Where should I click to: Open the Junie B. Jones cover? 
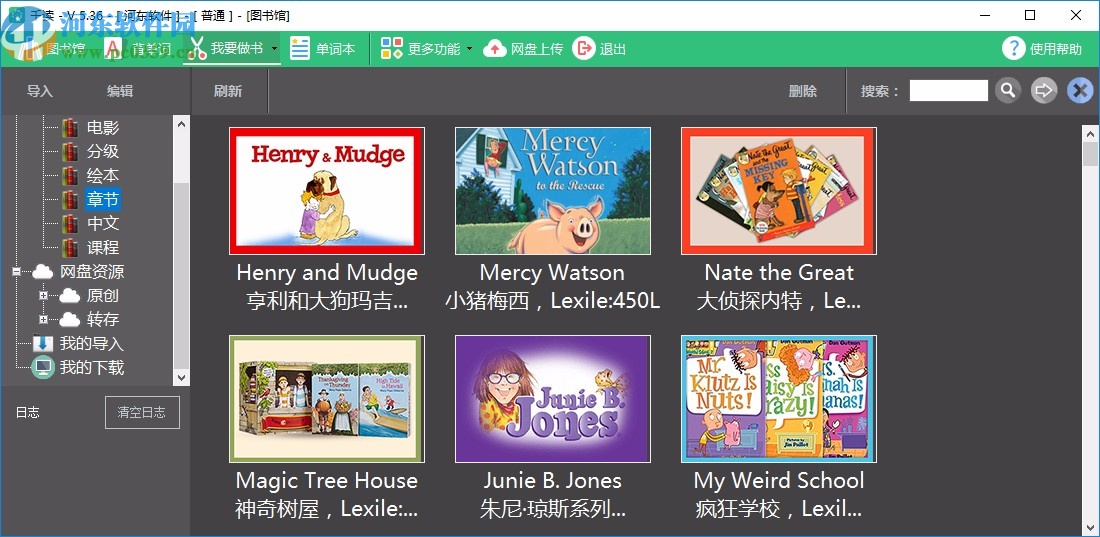(x=553, y=399)
